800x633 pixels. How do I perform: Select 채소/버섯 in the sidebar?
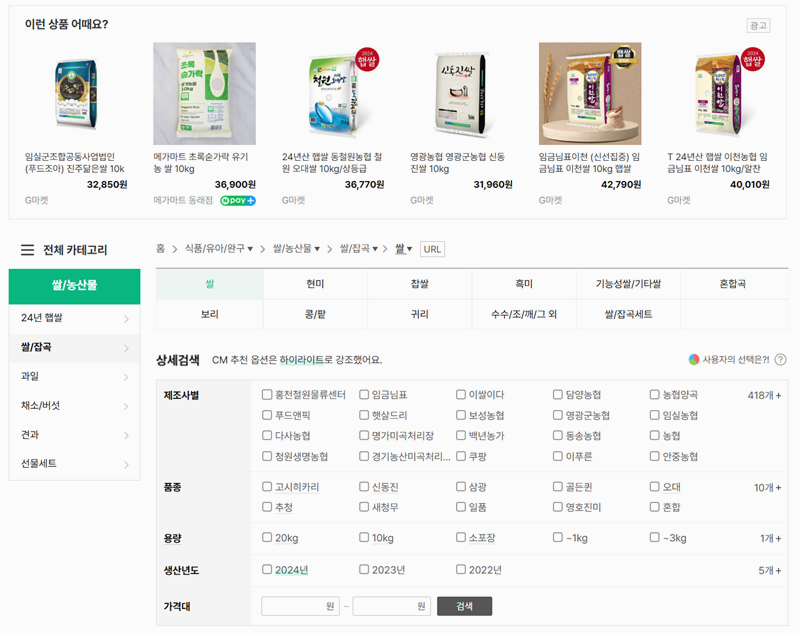click(x=74, y=406)
